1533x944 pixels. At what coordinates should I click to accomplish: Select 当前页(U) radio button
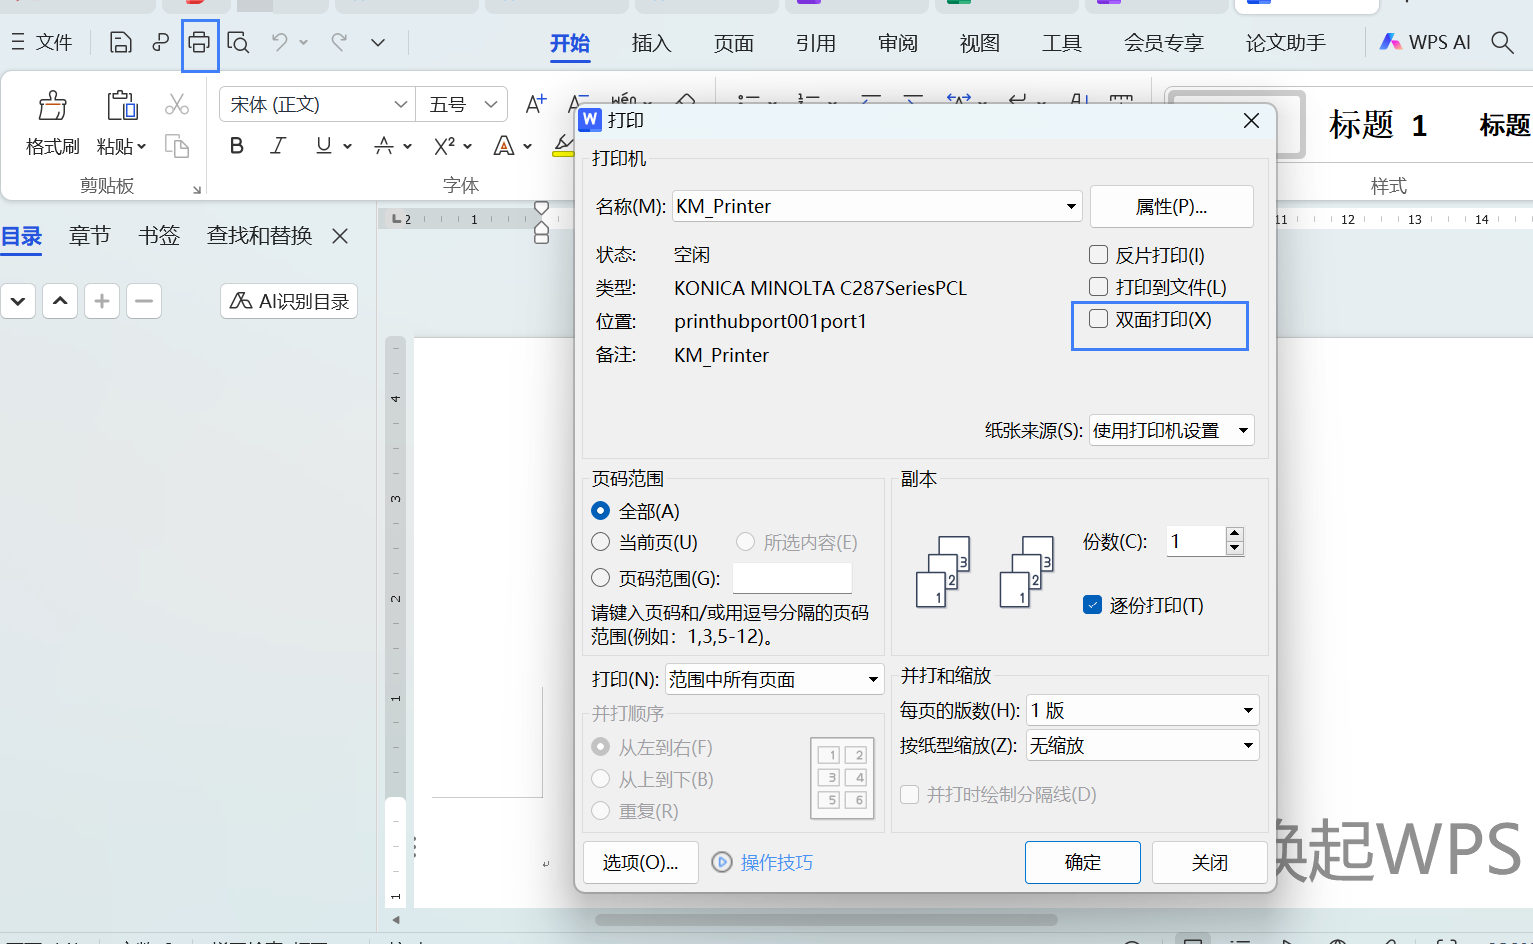click(600, 542)
